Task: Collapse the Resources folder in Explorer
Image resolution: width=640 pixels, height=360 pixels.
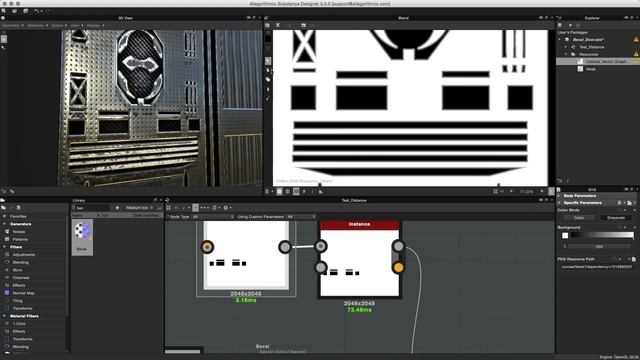Action: pyautogui.click(x=567, y=54)
